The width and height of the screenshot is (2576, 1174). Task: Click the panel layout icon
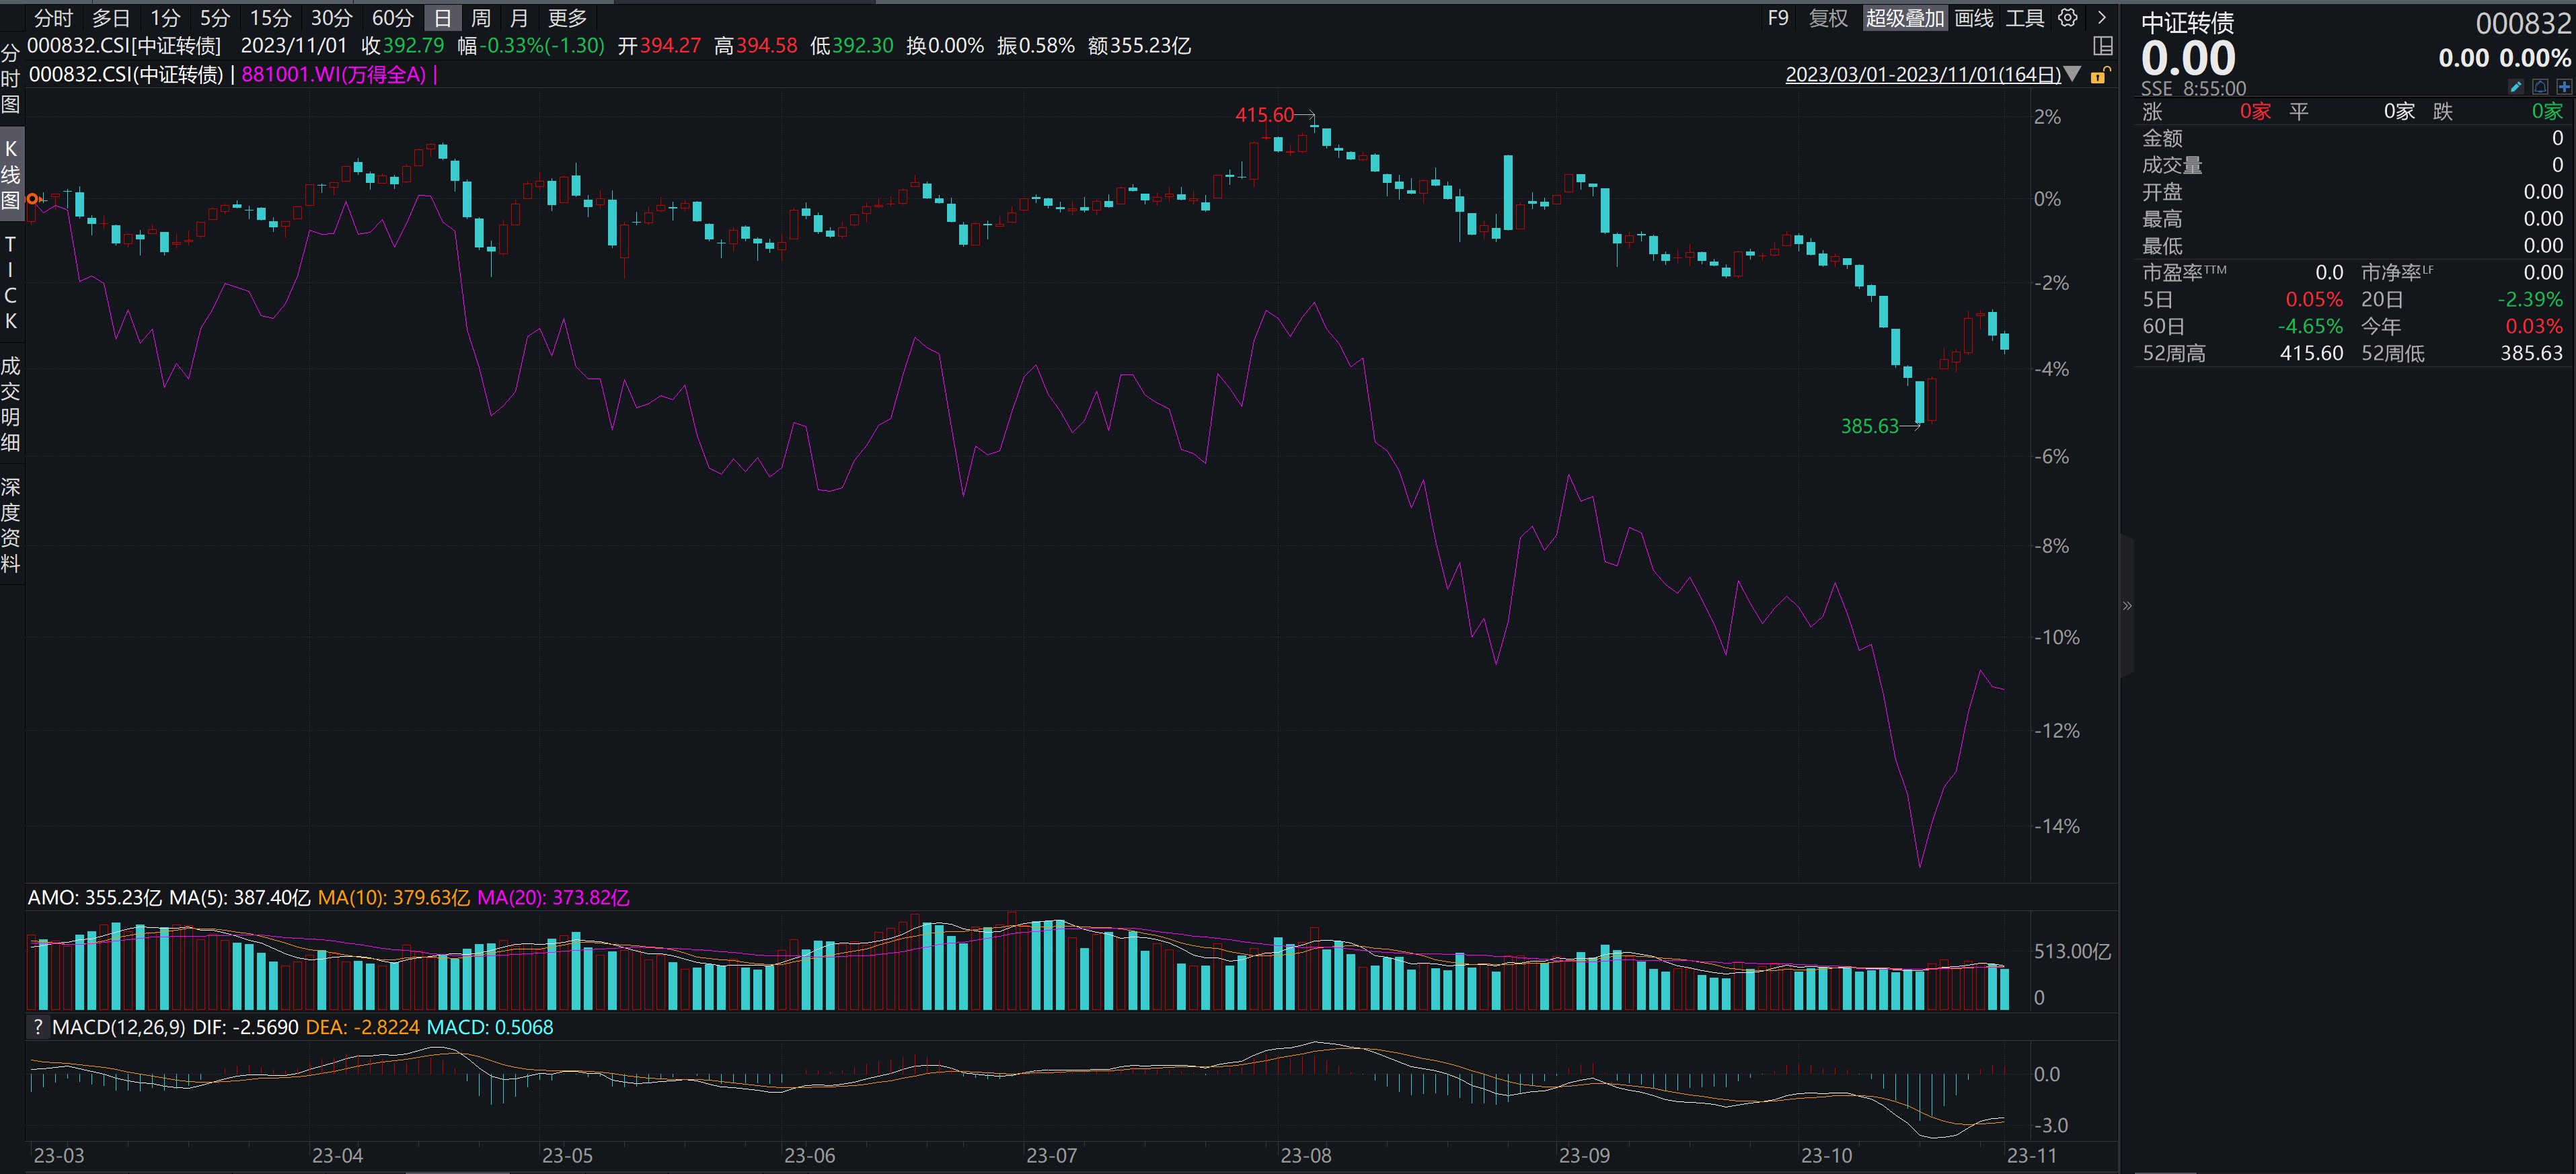pos(2103,46)
